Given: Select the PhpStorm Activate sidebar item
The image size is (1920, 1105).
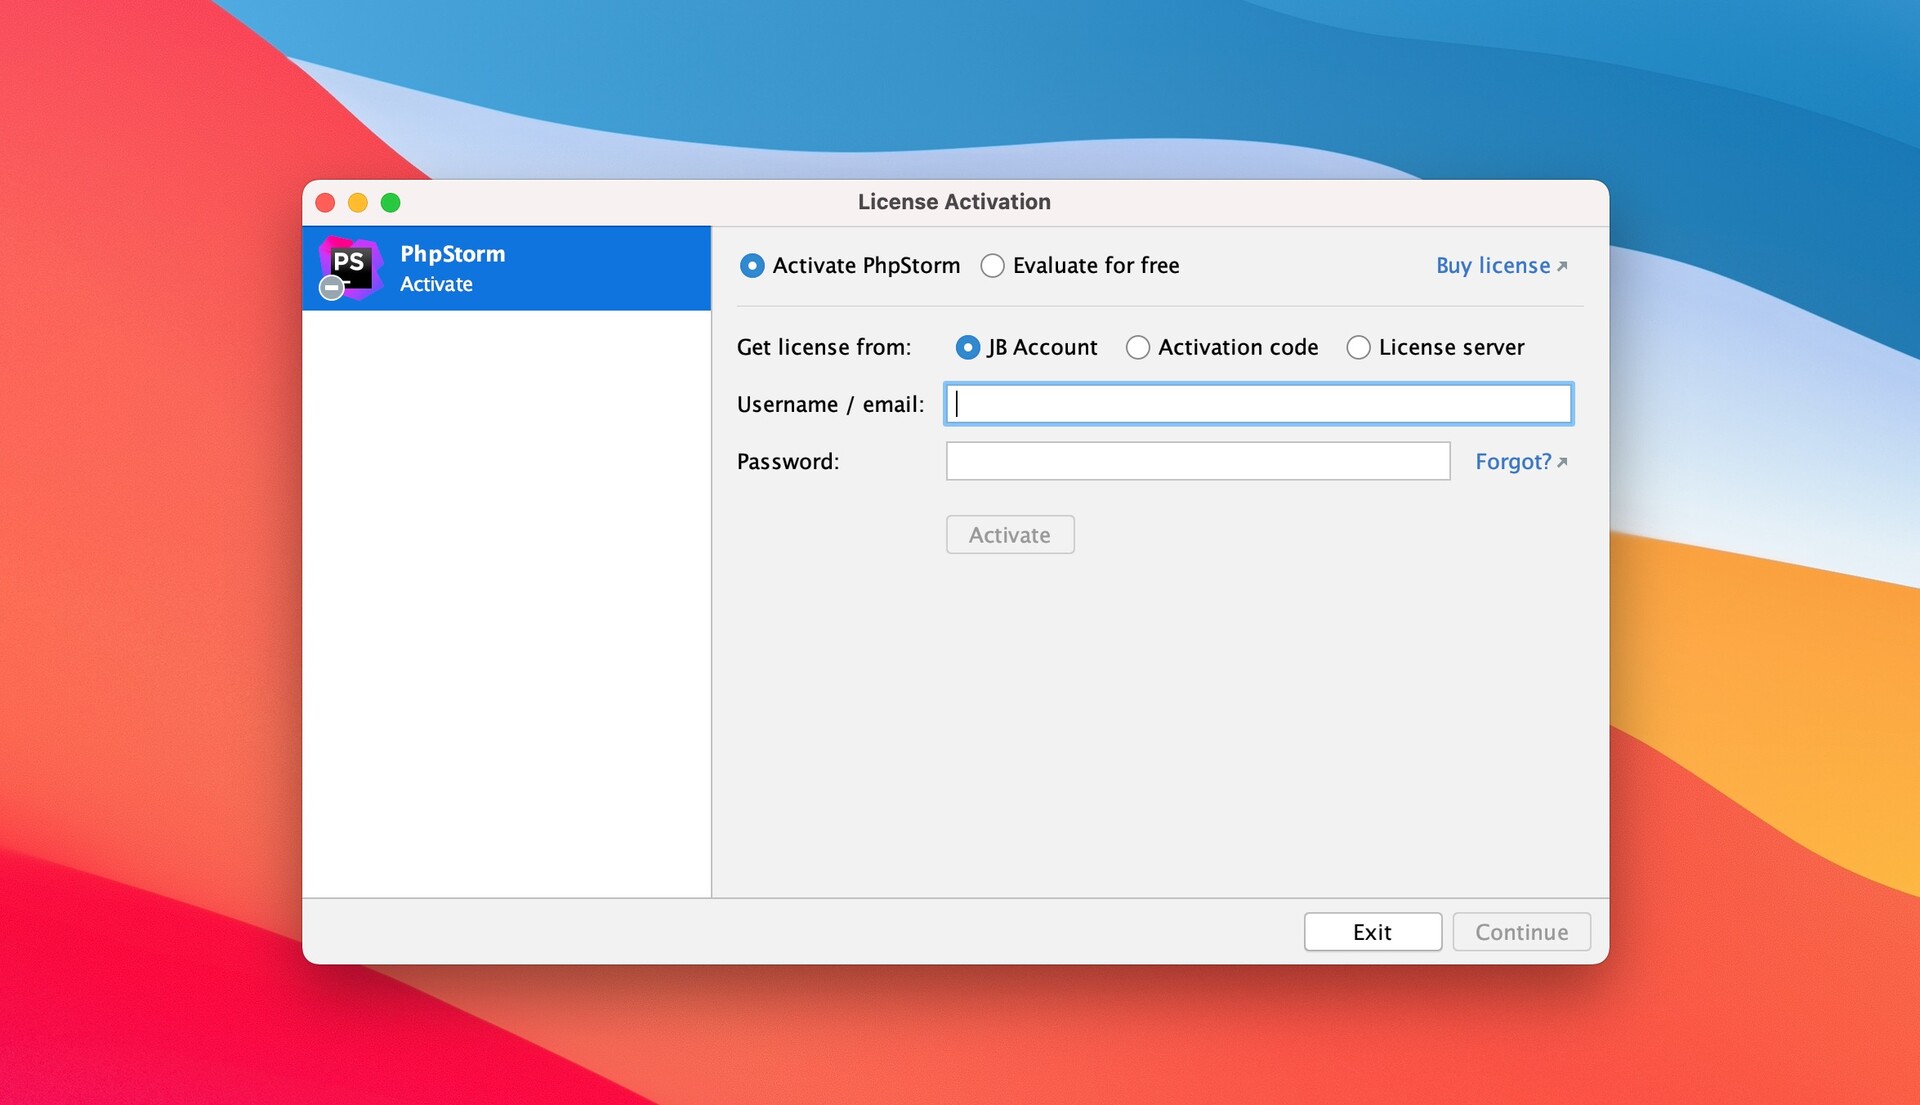Looking at the screenshot, I should (x=506, y=268).
